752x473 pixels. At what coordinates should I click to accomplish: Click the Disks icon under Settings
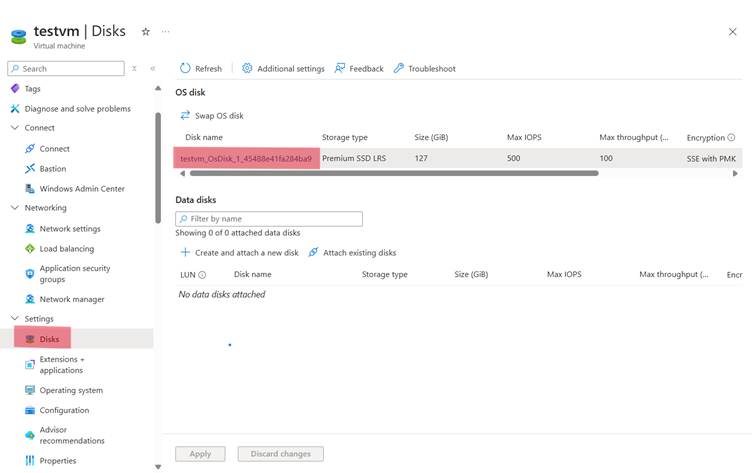(30, 339)
